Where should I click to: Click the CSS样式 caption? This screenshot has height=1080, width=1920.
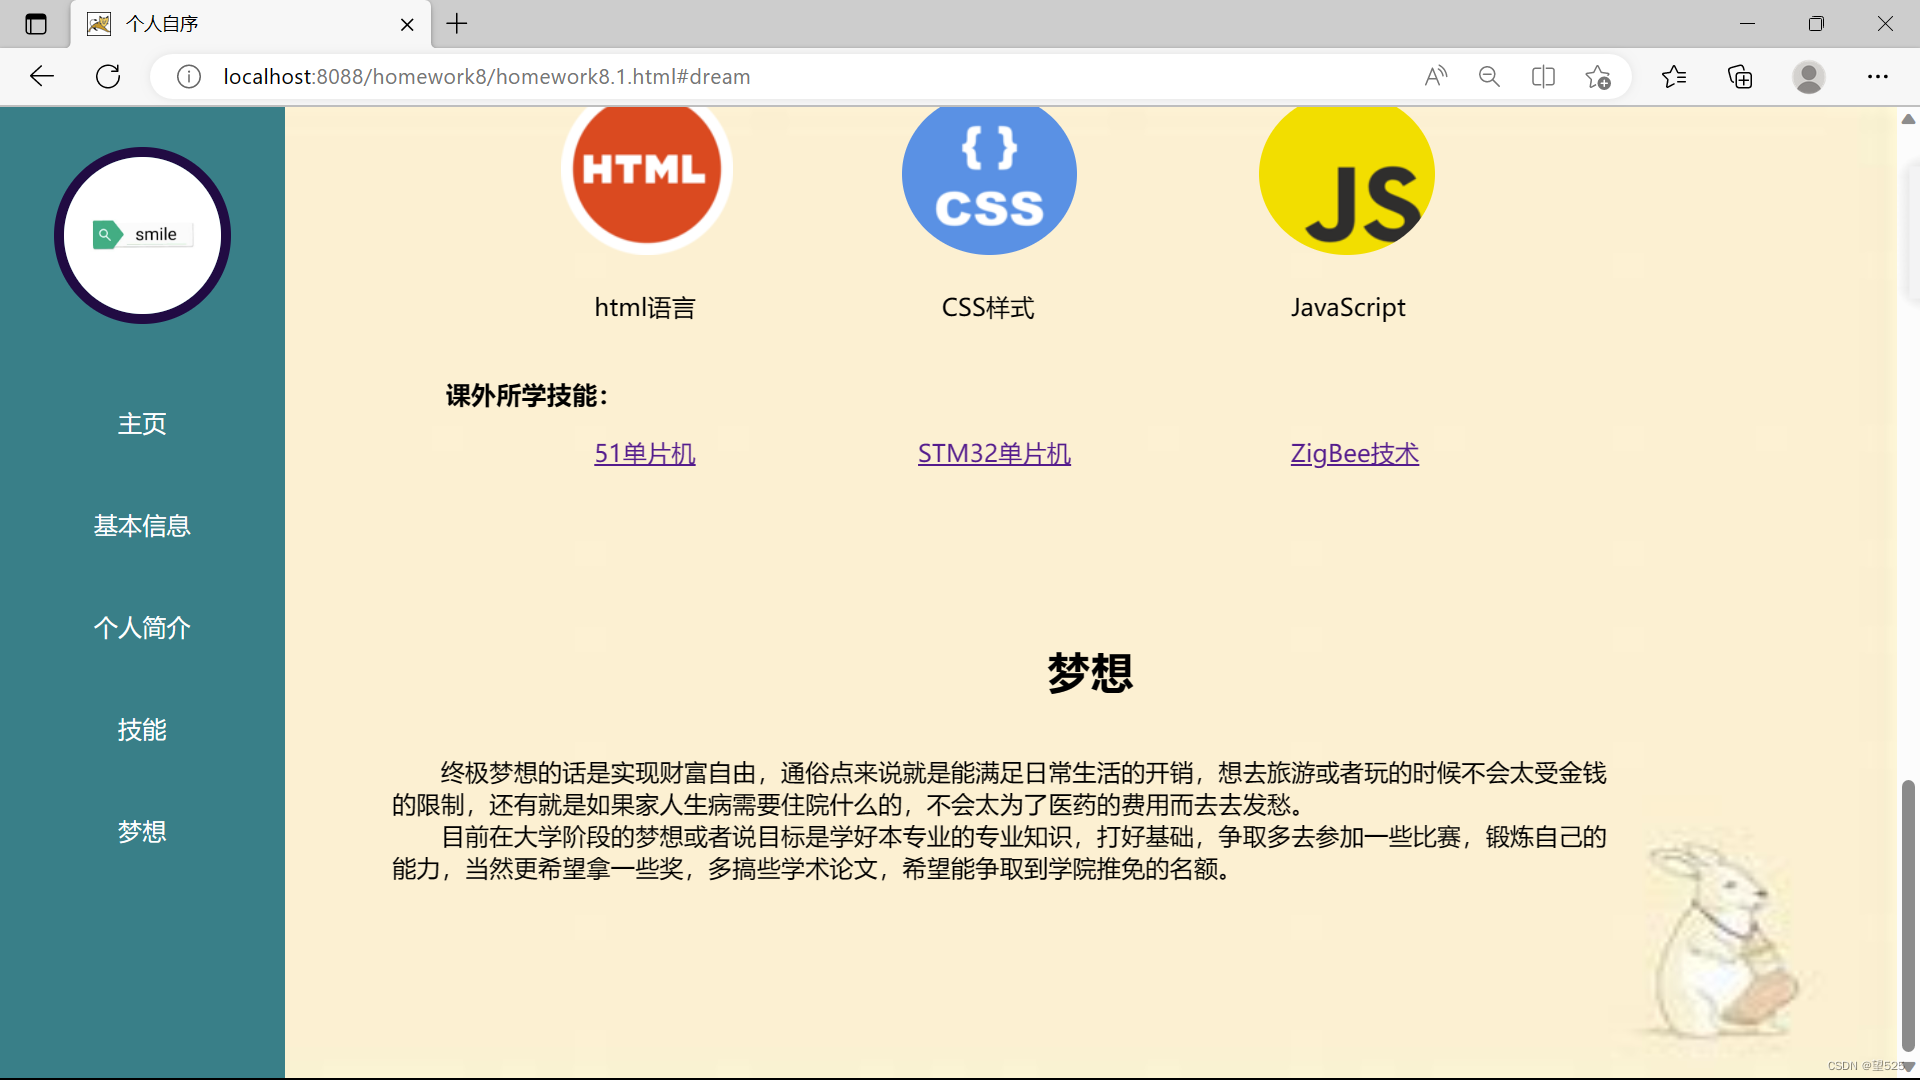coord(988,308)
